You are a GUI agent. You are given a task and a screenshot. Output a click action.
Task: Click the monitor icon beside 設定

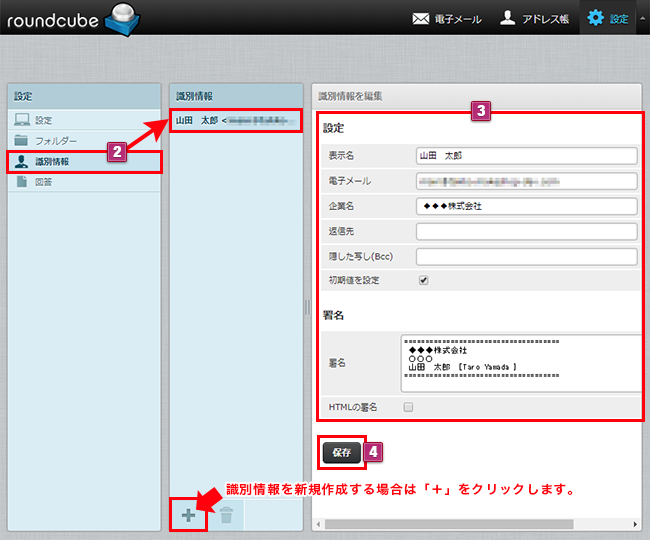coord(22,120)
